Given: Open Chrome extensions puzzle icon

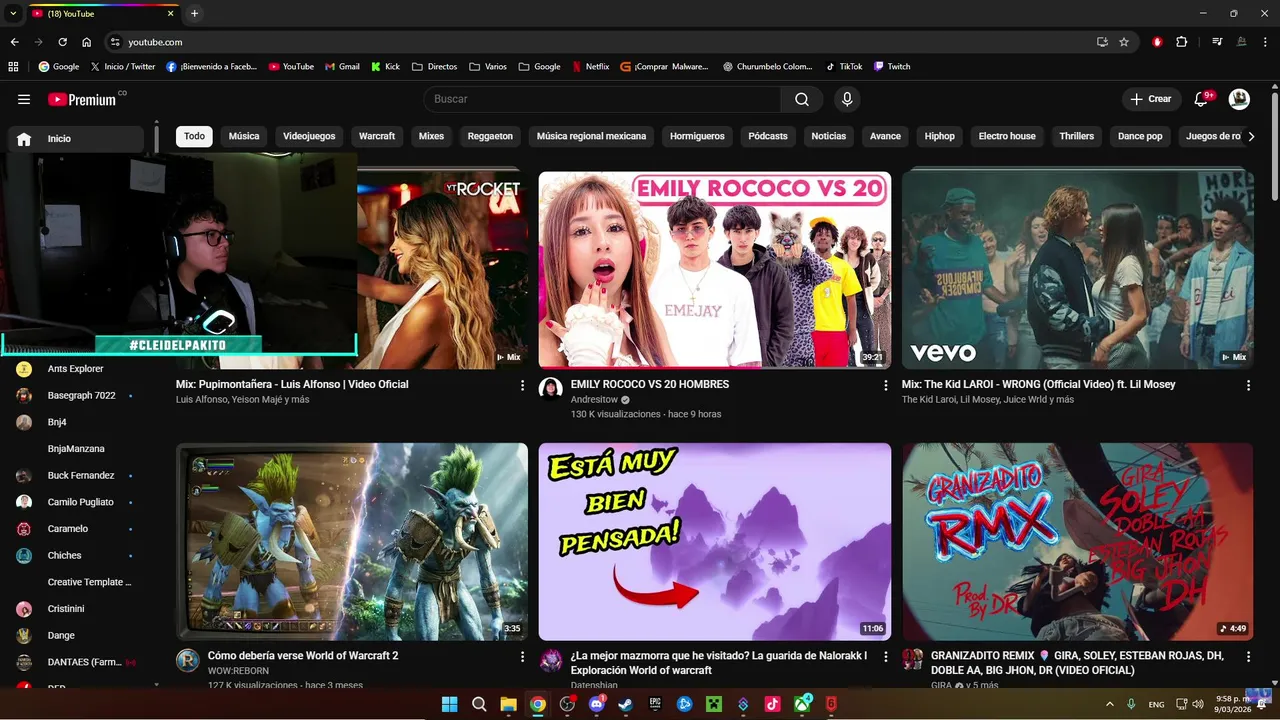Looking at the screenshot, I should click(1181, 42).
